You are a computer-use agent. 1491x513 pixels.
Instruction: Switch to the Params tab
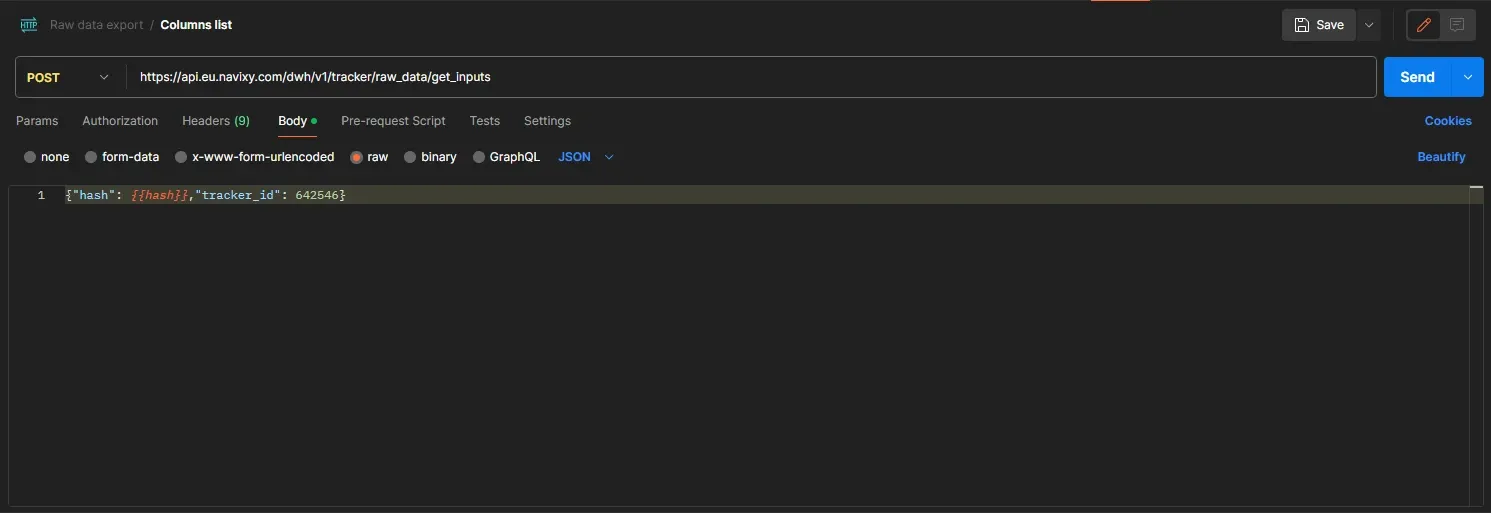pyautogui.click(x=37, y=121)
